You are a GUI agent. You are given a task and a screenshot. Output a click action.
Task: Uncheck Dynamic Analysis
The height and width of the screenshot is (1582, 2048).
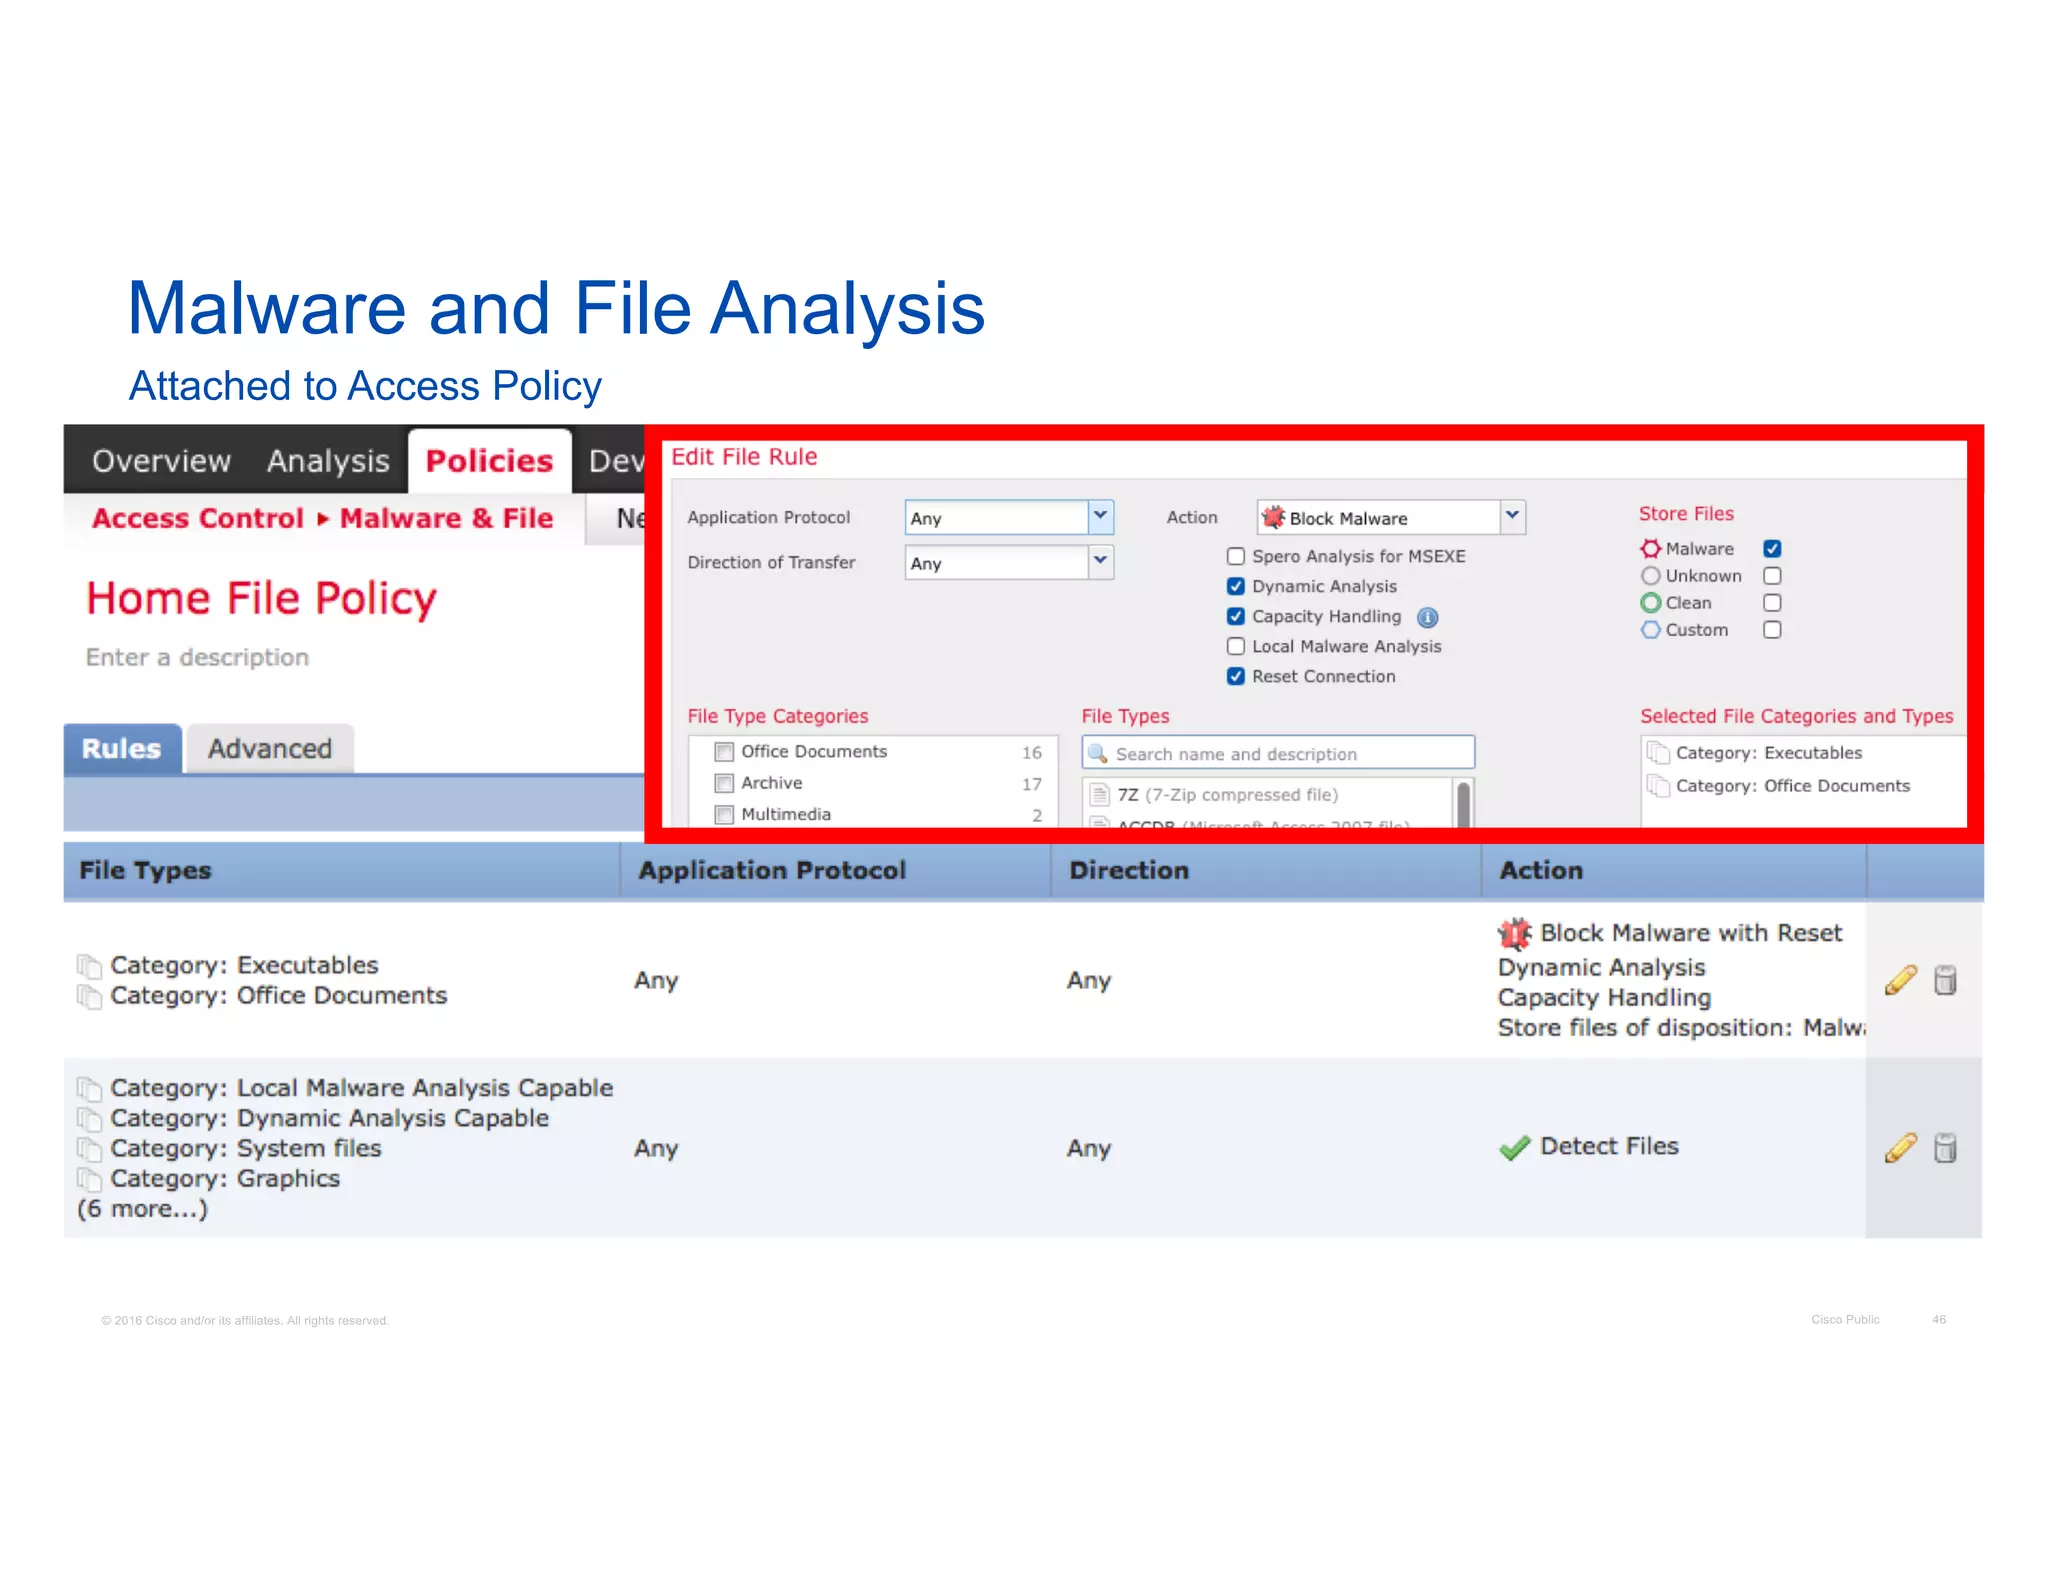click(x=1236, y=586)
